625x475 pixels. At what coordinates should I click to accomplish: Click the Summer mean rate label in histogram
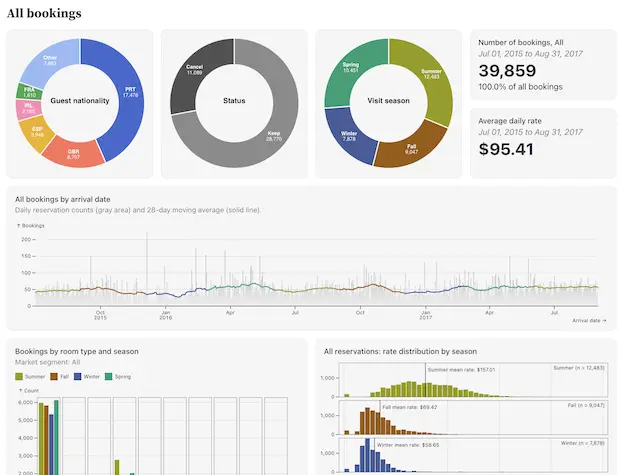(x=461, y=369)
